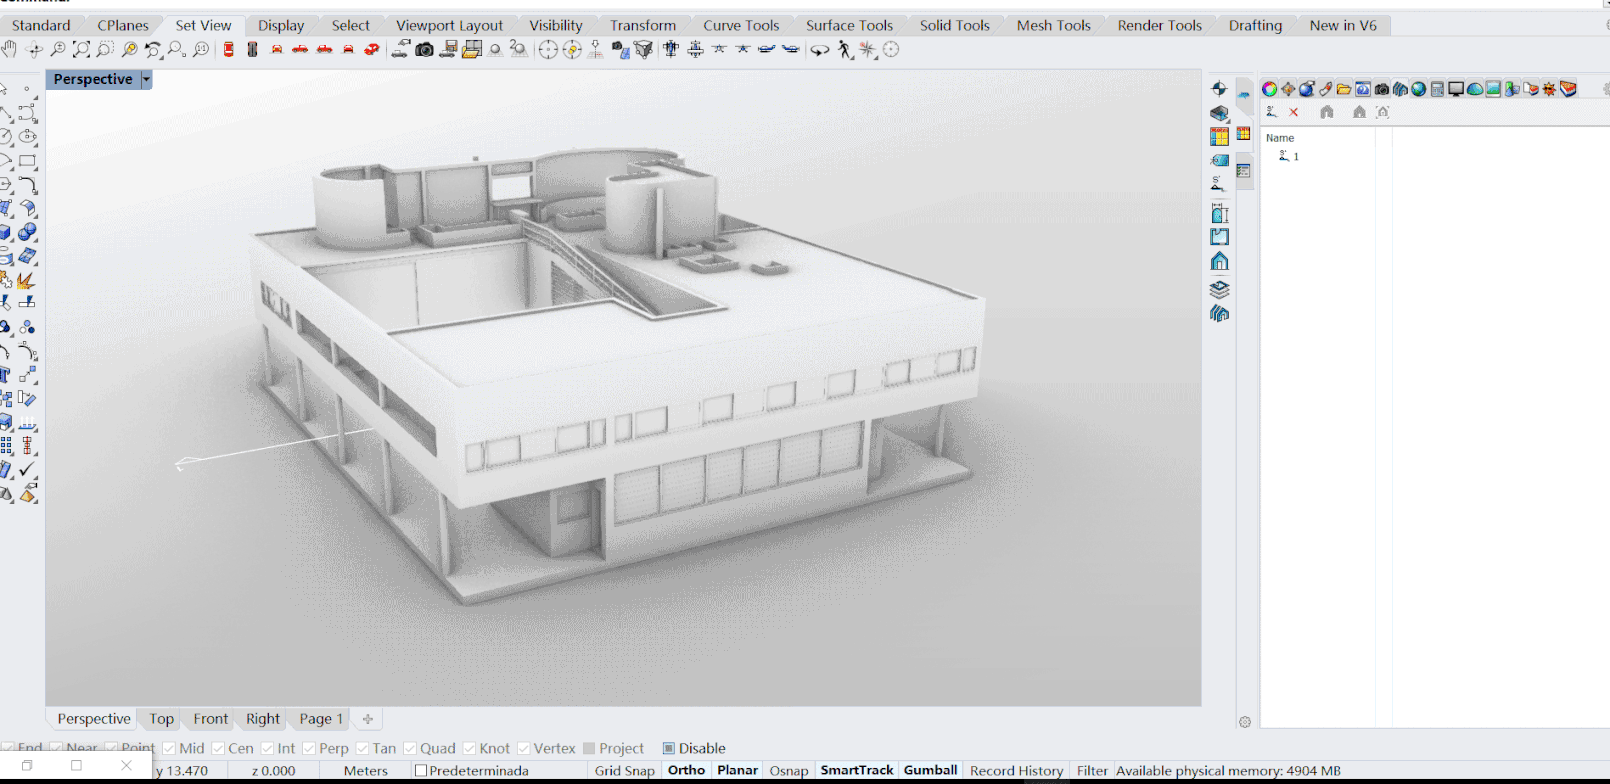
Task: Toggle Grid Snap in the status bar
Action: (625, 771)
